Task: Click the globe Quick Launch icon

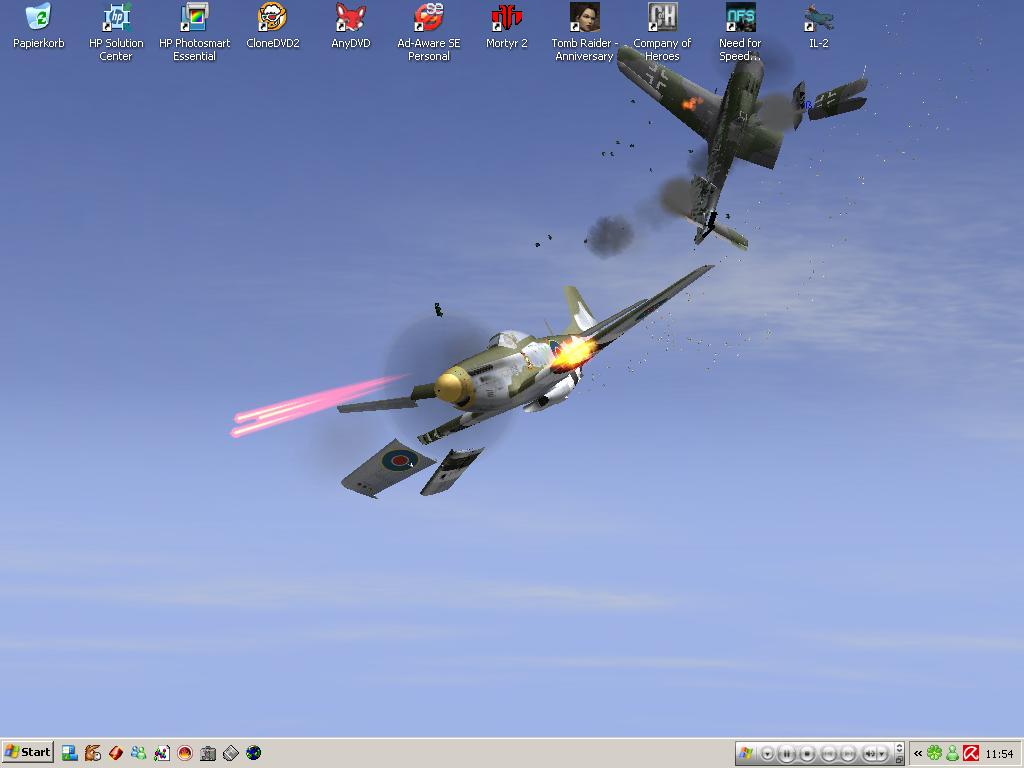Action: point(253,753)
